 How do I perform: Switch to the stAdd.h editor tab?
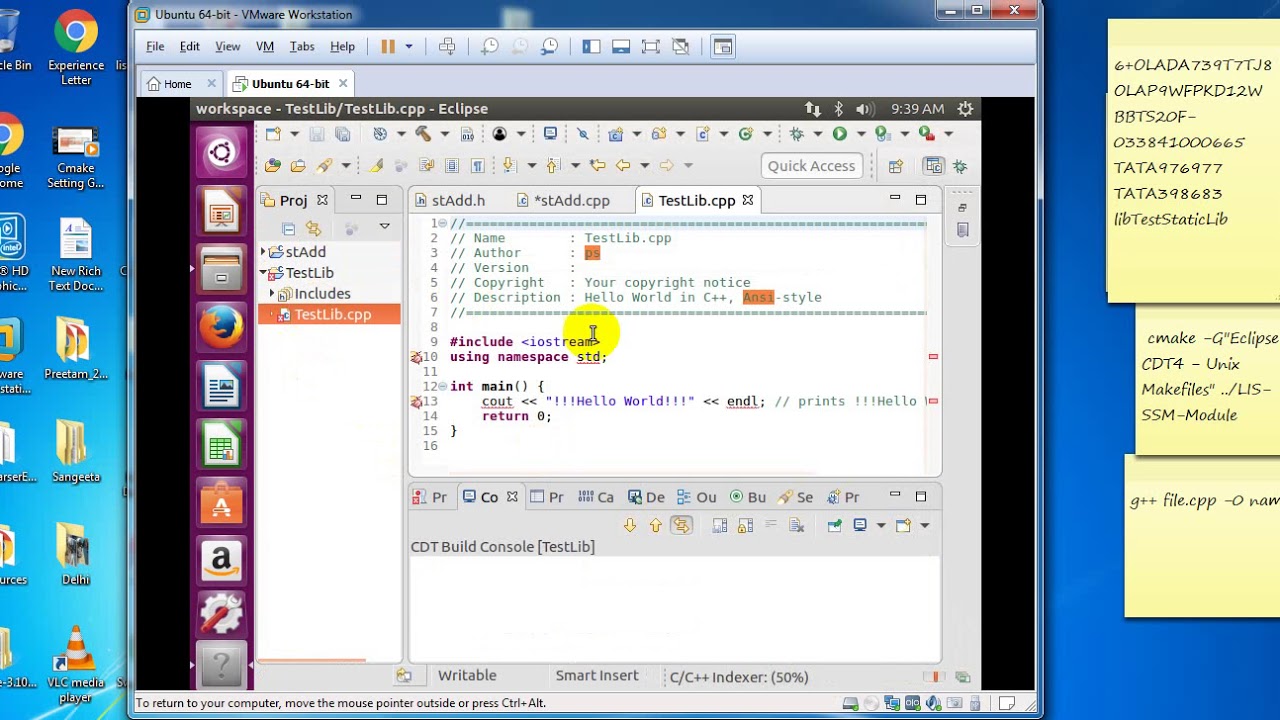[450, 200]
